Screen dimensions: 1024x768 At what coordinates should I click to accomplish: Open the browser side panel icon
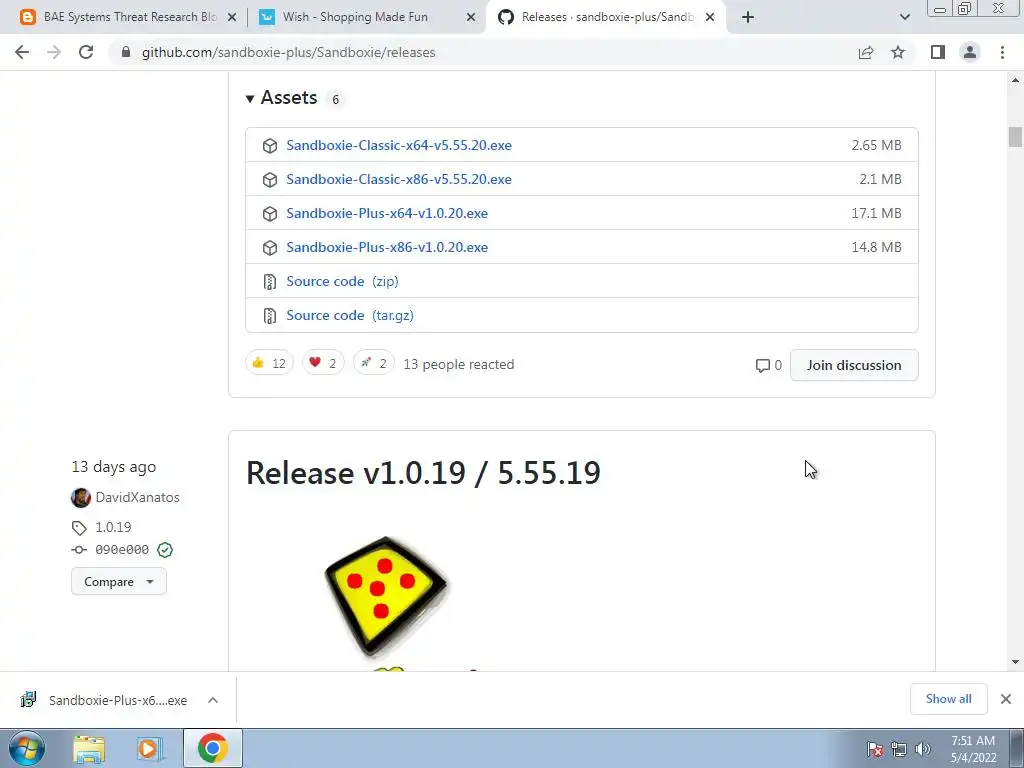pyautogui.click(x=938, y=52)
